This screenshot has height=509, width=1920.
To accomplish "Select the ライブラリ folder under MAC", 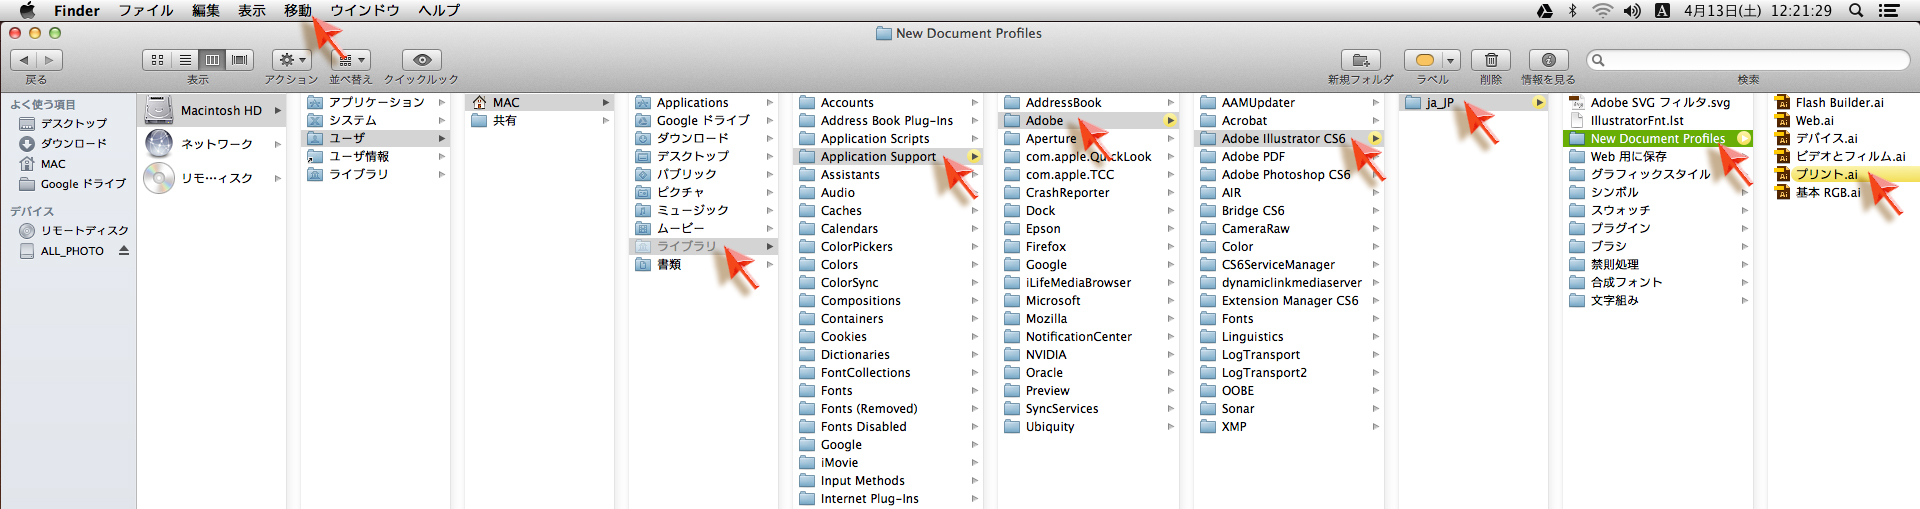I will 703,246.
